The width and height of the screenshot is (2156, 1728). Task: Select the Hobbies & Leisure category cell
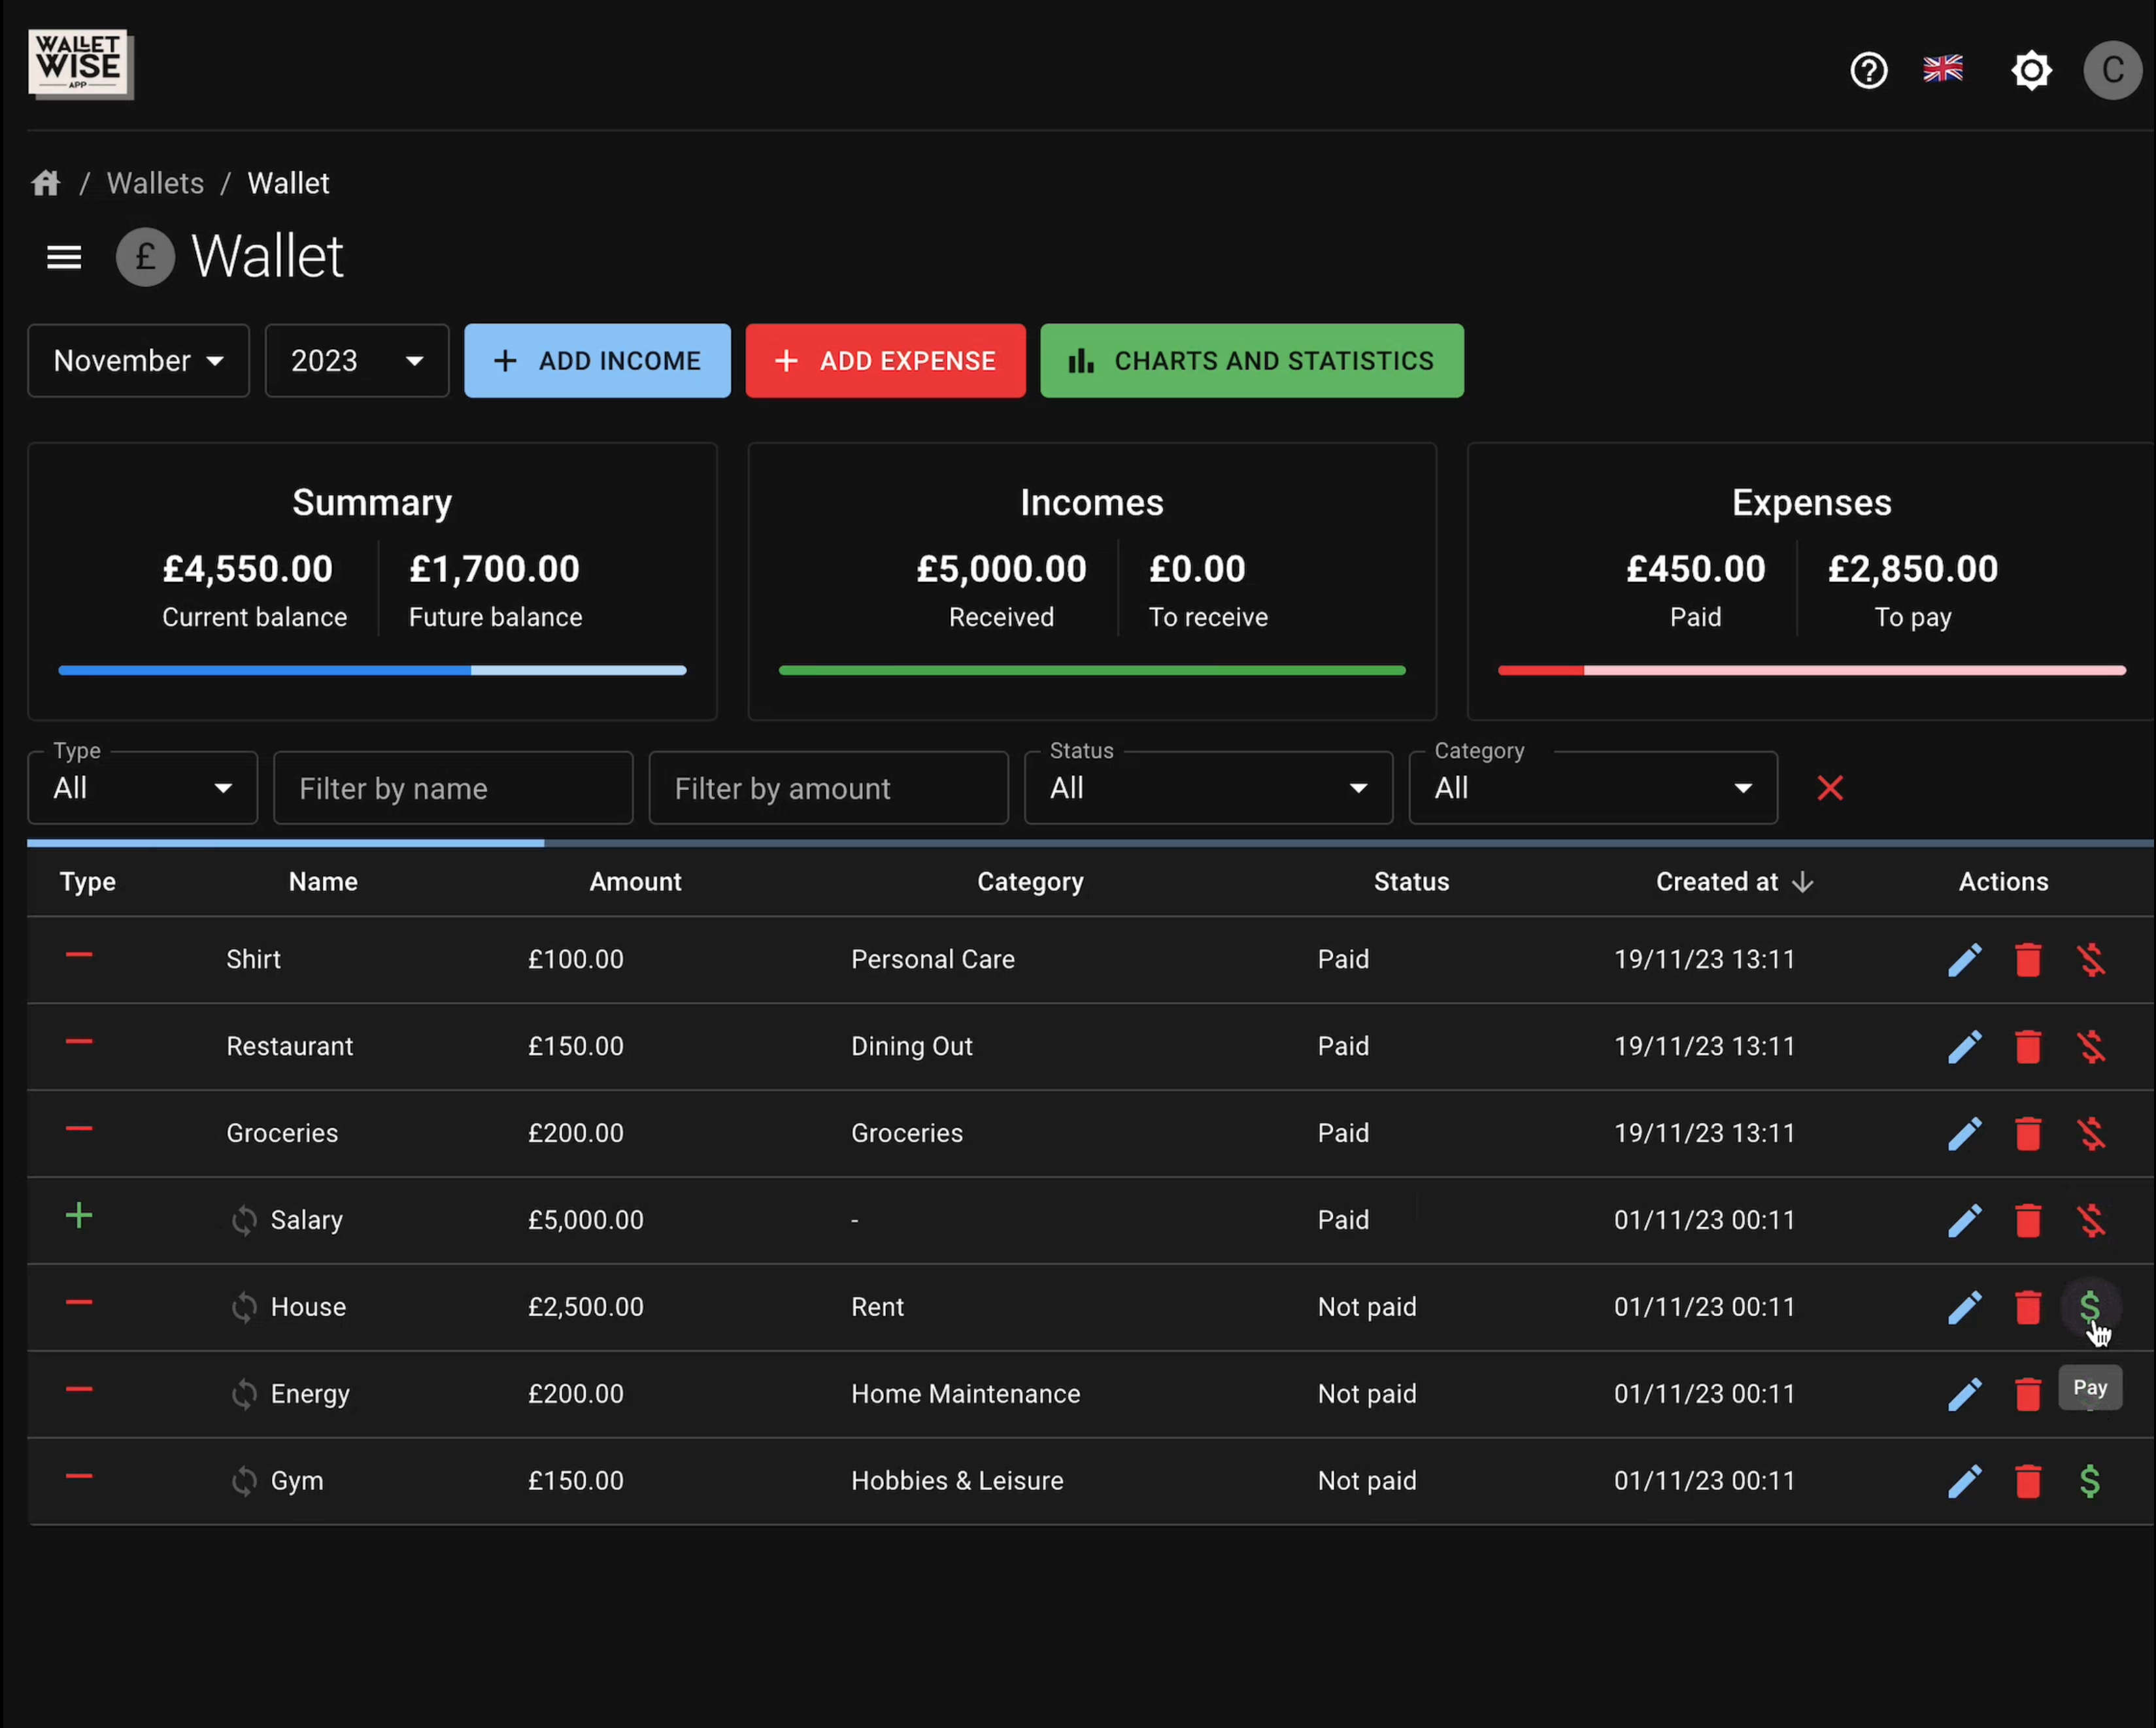pos(957,1481)
